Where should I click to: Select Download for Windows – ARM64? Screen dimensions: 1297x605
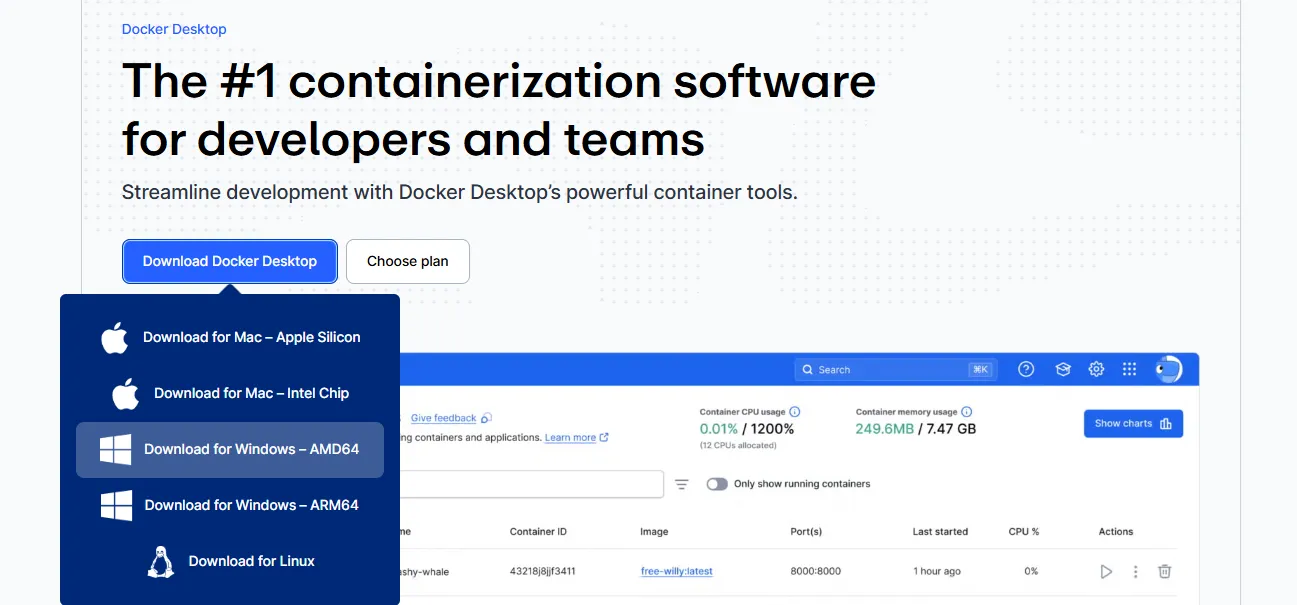(230, 506)
